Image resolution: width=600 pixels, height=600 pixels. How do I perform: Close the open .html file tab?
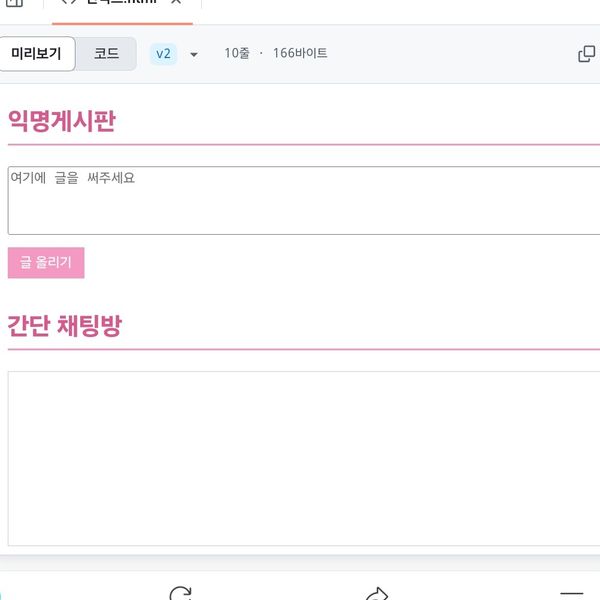pos(176,4)
